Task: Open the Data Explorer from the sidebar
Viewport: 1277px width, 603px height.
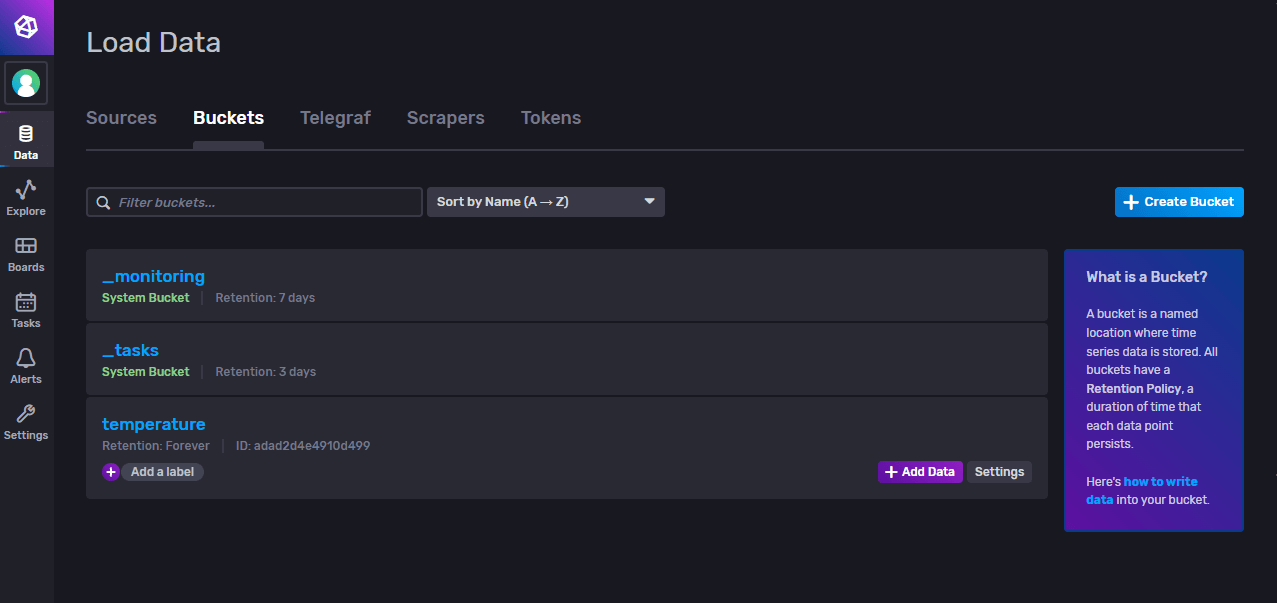Action: click(26, 195)
